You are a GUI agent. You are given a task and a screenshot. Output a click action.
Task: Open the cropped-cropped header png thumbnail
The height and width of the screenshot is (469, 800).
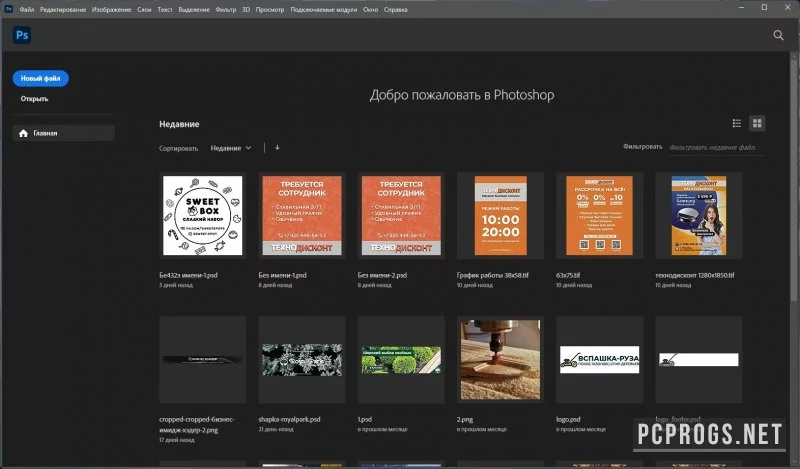pos(203,359)
